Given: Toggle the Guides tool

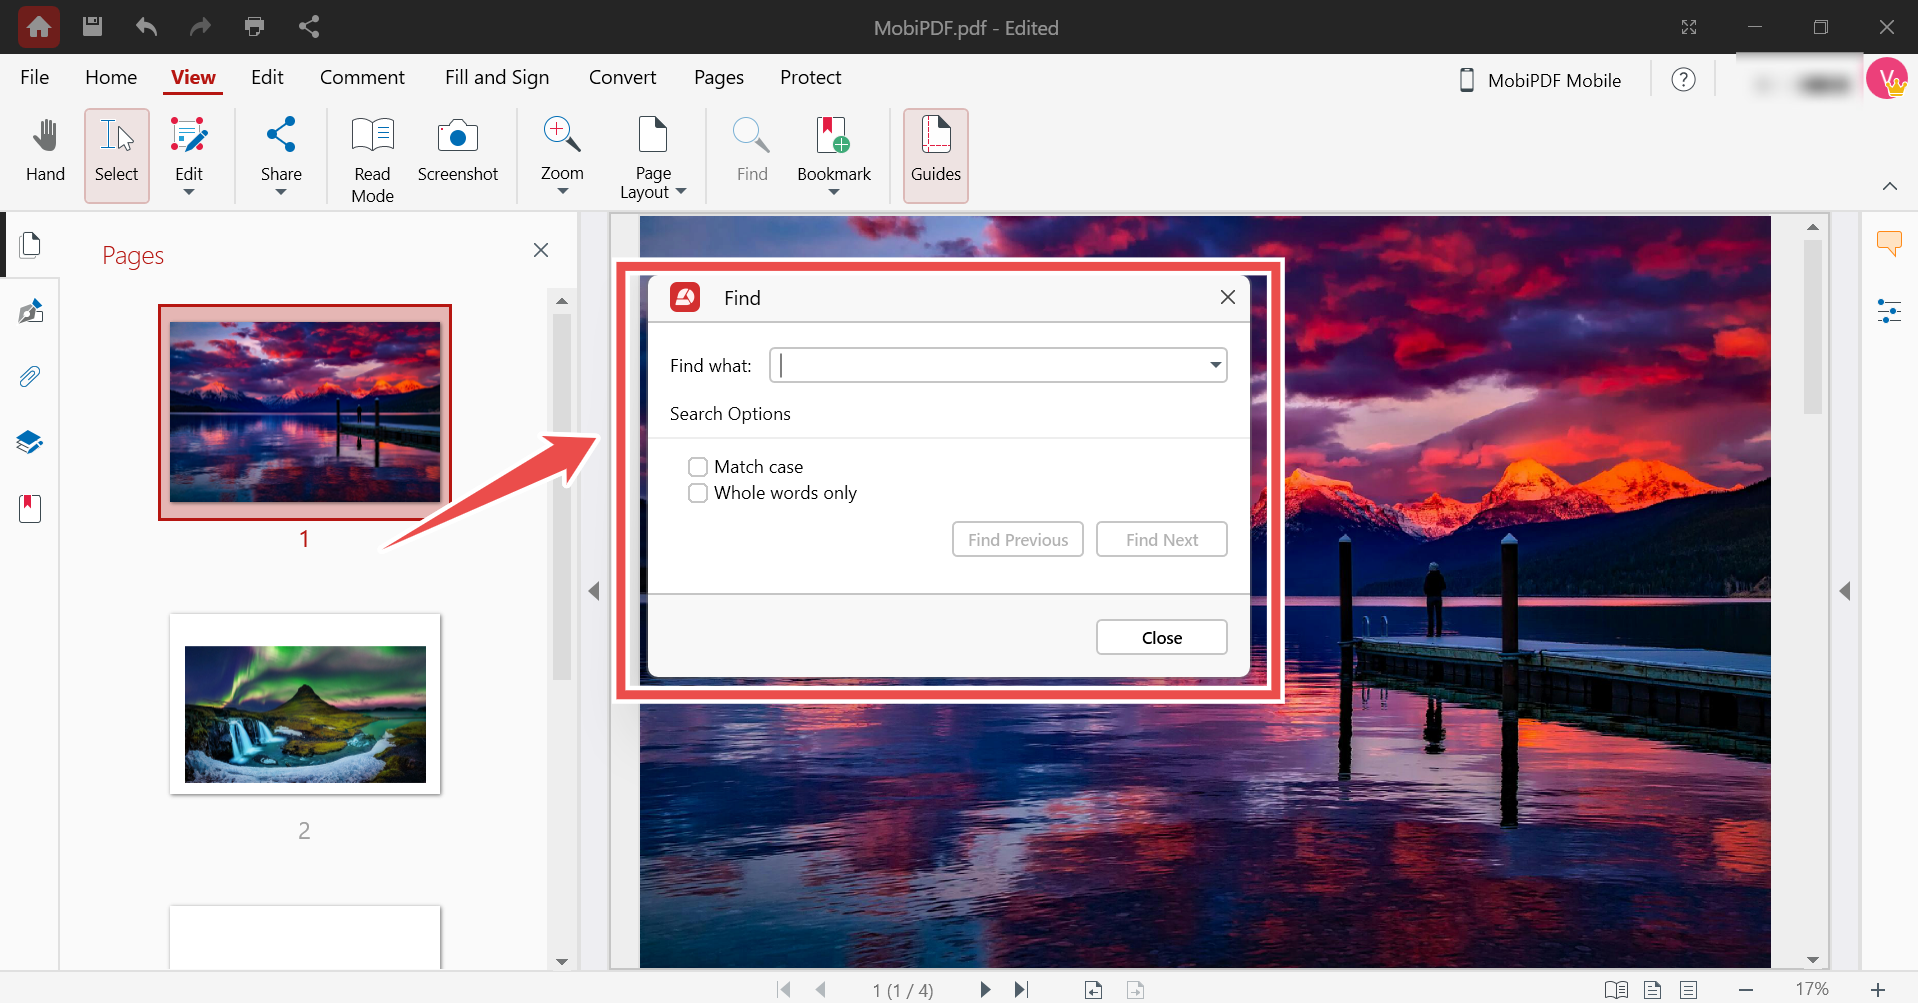Looking at the screenshot, I should coord(935,152).
